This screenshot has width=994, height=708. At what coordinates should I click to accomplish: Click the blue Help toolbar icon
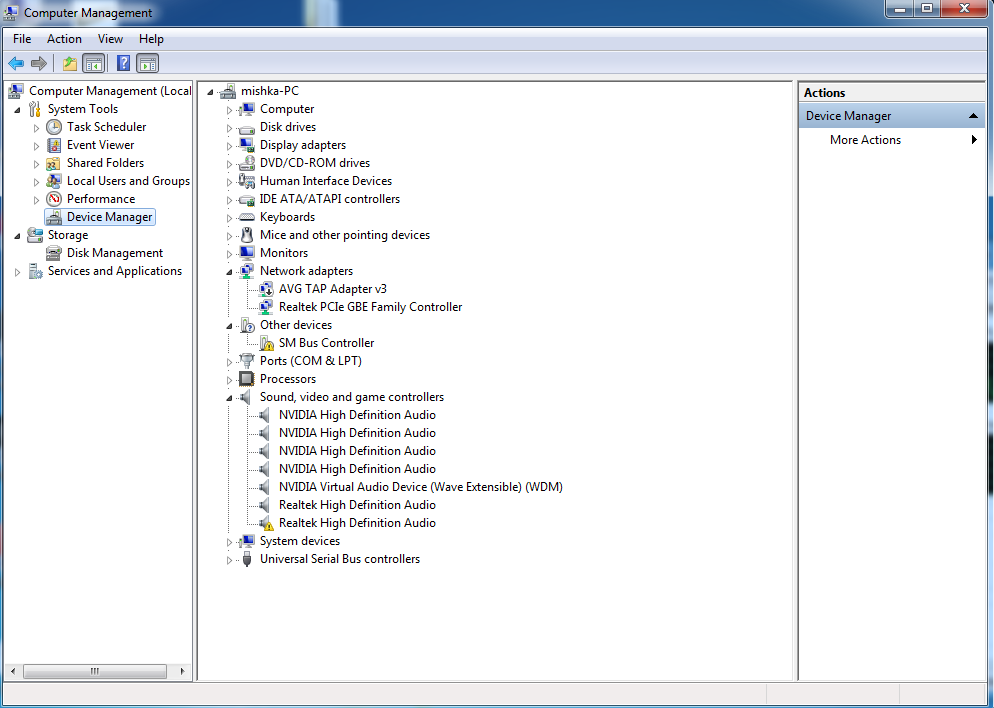coord(123,64)
